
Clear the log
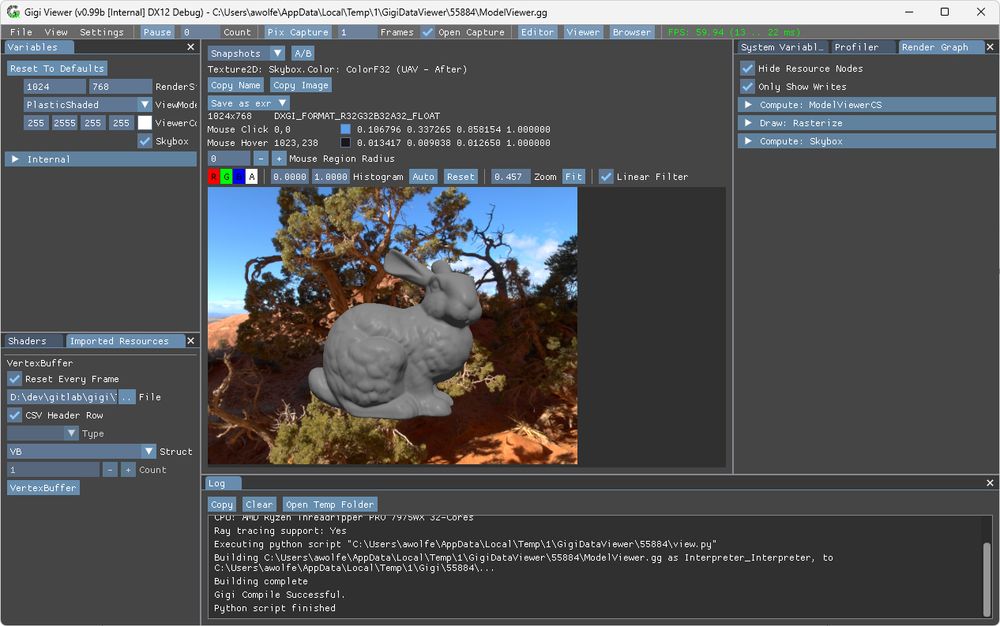[259, 504]
